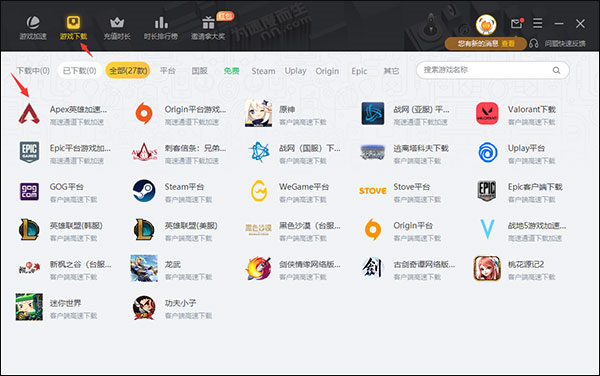Click the Origin平台 orange icon
This screenshot has height=376, width=600.
(373, 230)
